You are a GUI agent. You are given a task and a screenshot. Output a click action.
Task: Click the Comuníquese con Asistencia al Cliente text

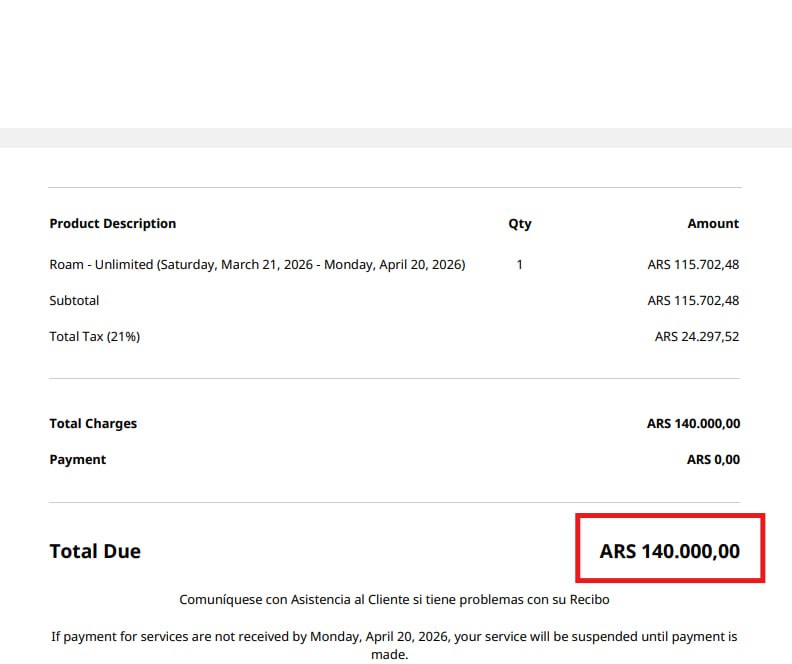click(394, 600)
